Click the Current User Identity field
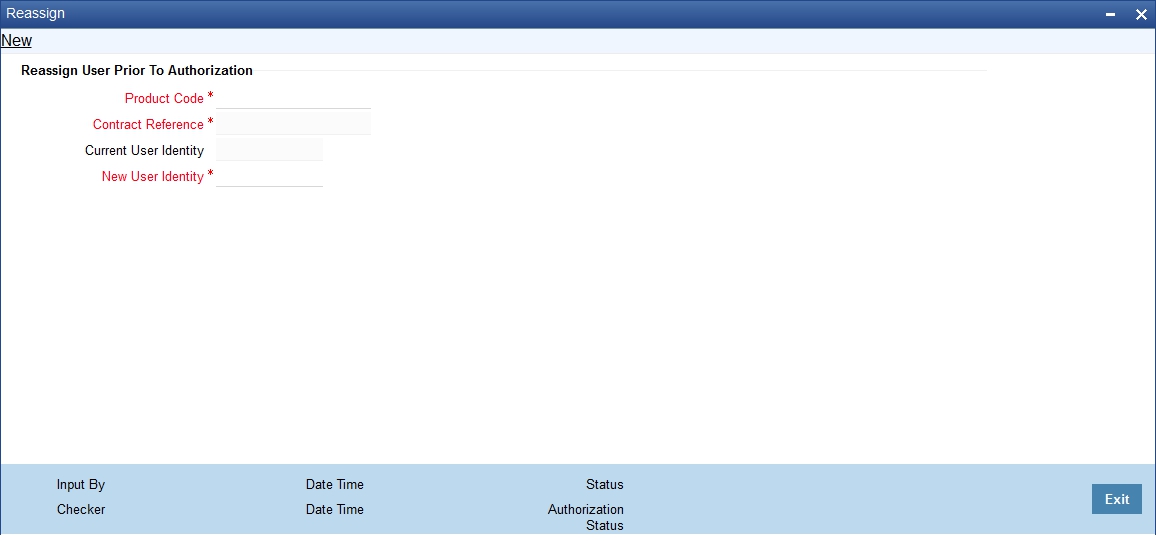Screen dimensions: 1156x541 tap(269, 150)
